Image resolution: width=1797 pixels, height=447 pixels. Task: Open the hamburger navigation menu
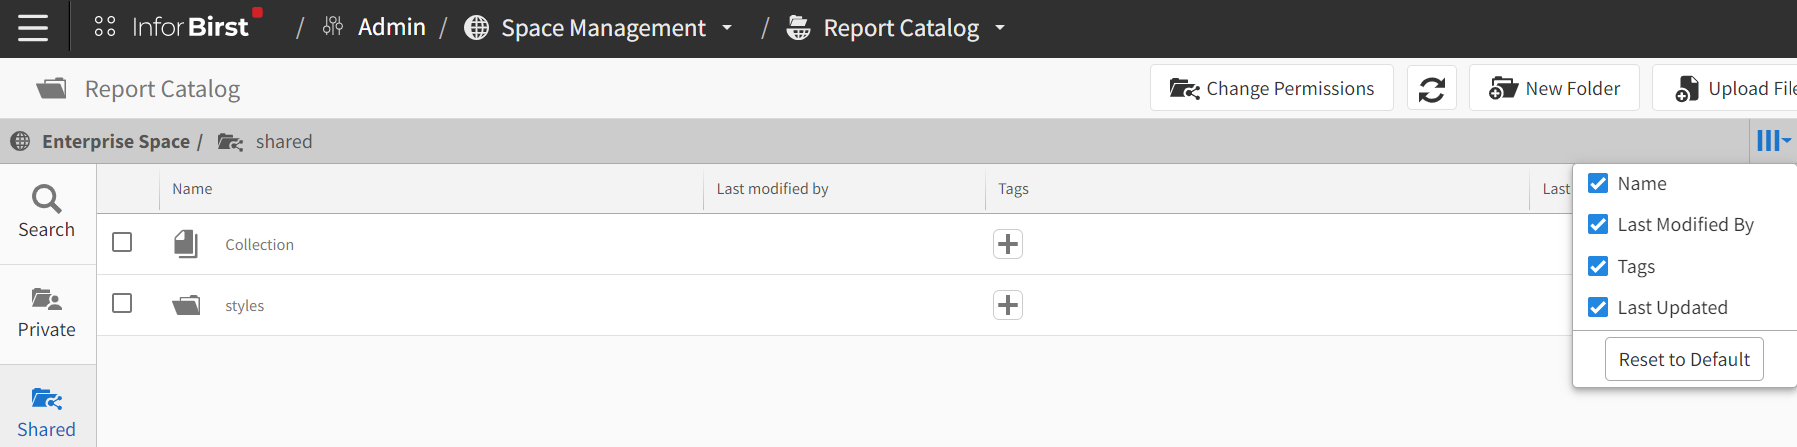(x=33, y=28)
